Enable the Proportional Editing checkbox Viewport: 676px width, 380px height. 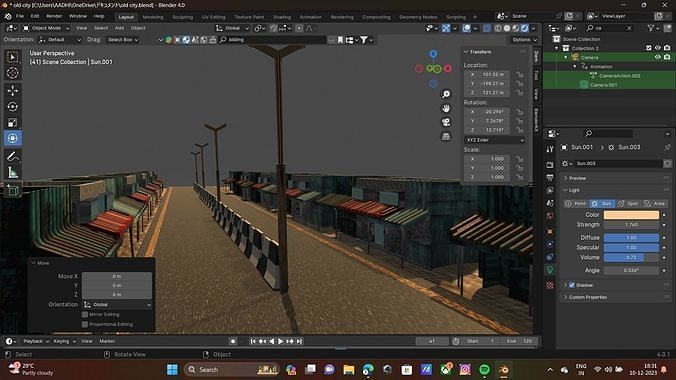[x=85, y=324]
